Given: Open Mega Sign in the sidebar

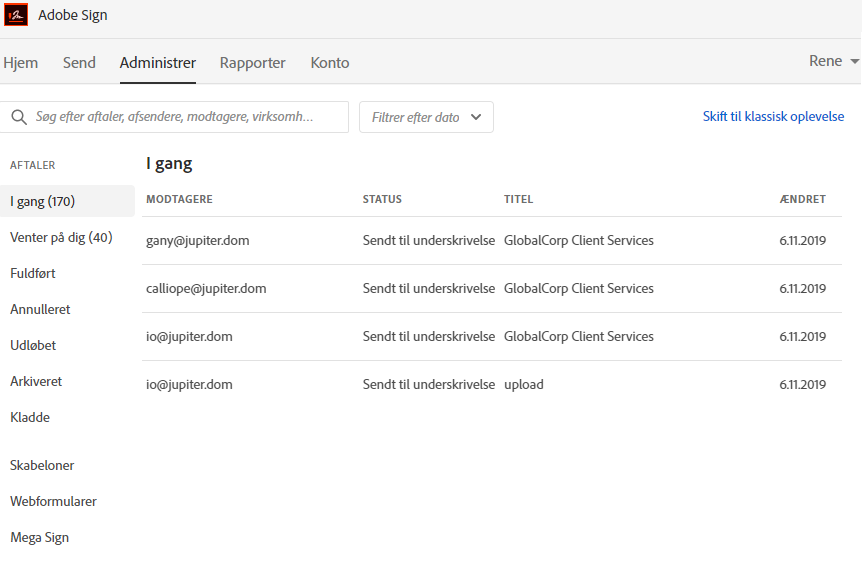Looking at the screenshot, I should coord(40,537).
